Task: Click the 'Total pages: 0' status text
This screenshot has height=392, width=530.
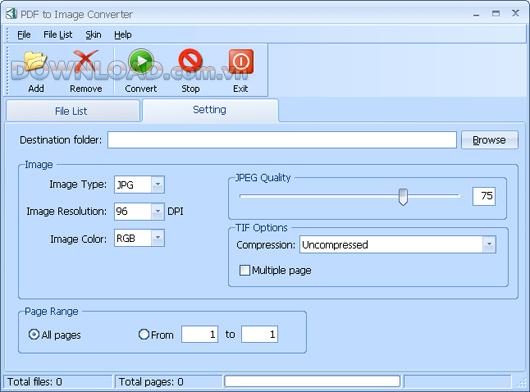Action: (151, 382)
